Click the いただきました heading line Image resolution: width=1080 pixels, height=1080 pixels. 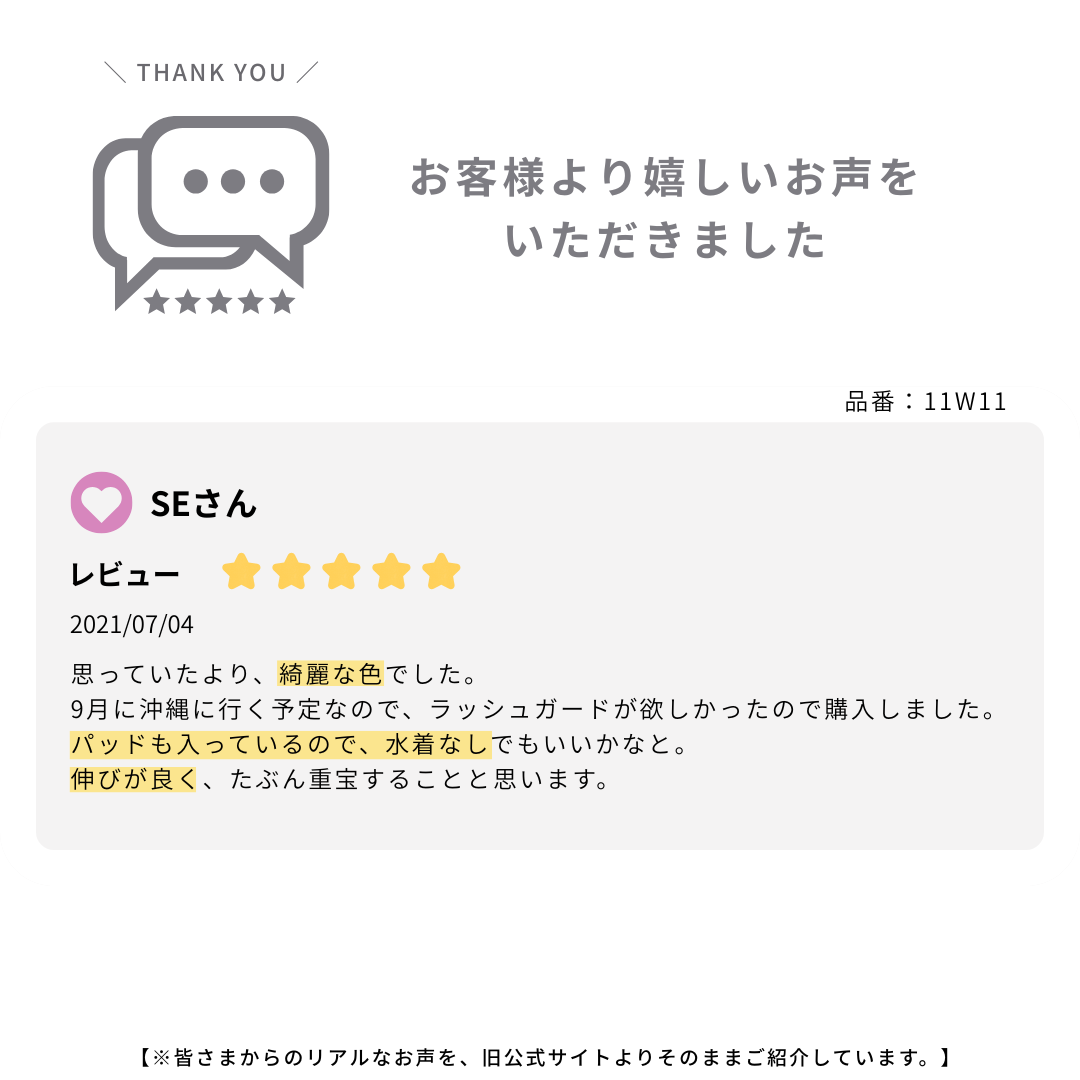666,241
